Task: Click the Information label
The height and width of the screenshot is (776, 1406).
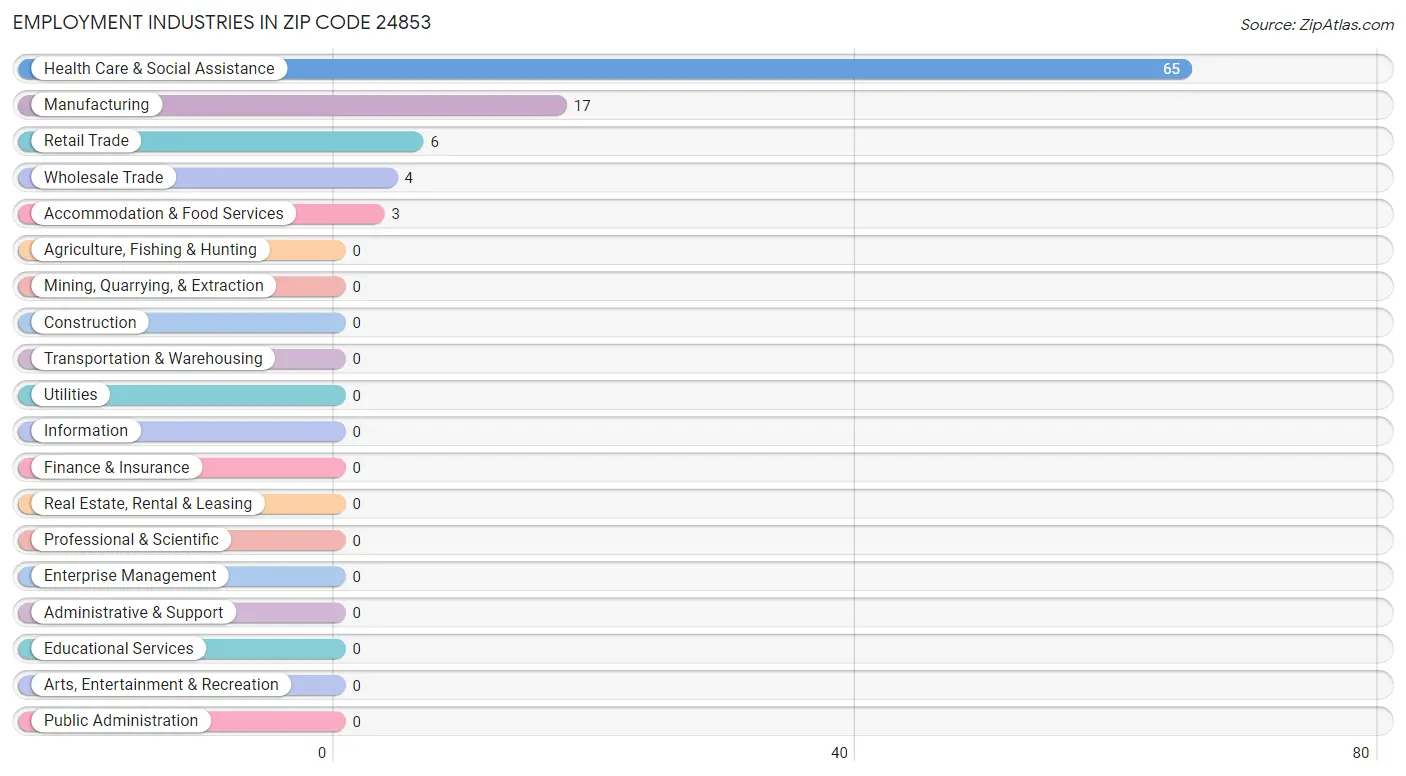Action: [x=86, y=431]
